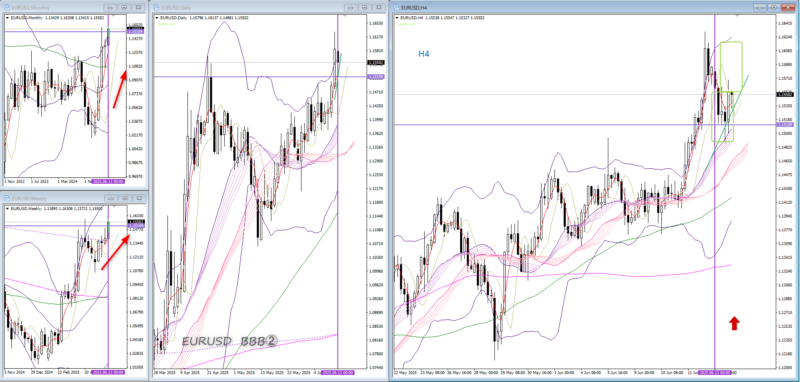Close the EURUSD,Daily chart window

click(x=379, y=8)
